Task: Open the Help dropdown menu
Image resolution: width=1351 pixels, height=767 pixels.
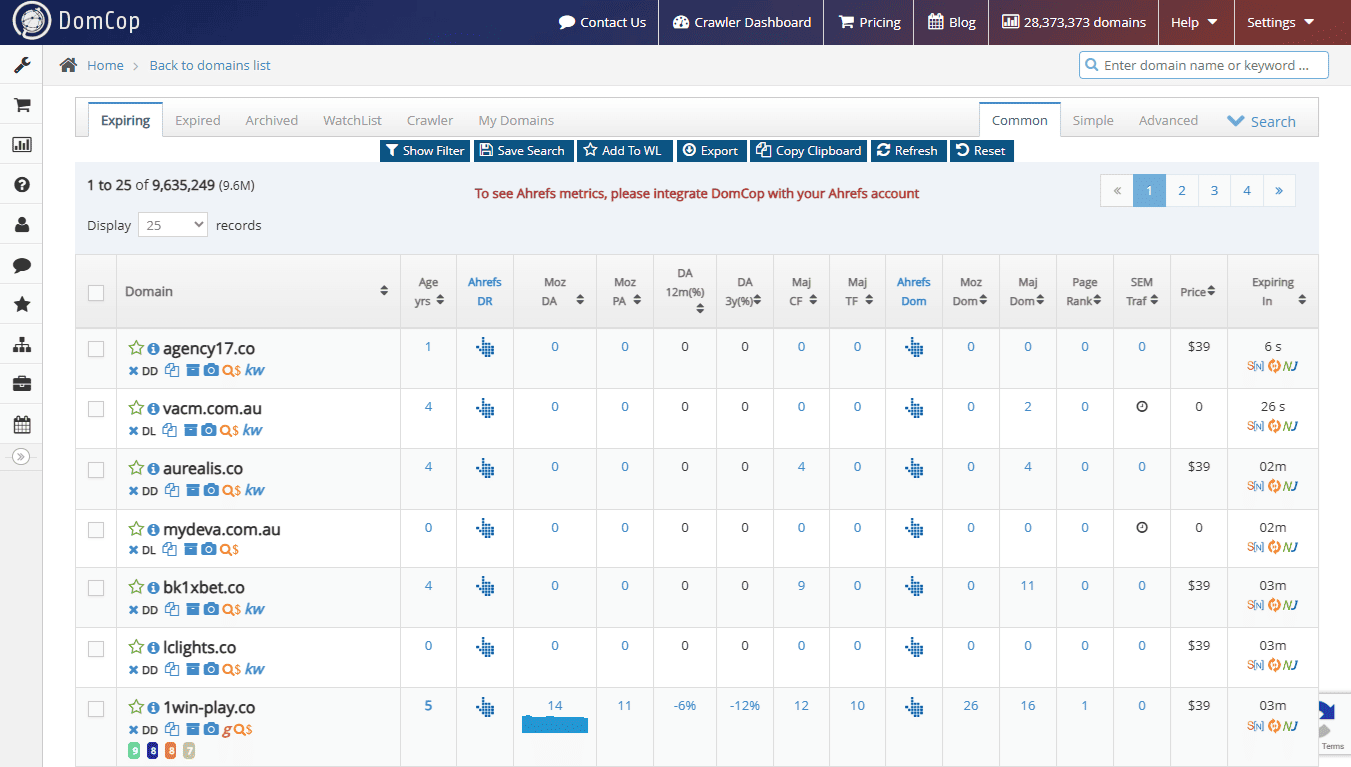Action: 1194,22
